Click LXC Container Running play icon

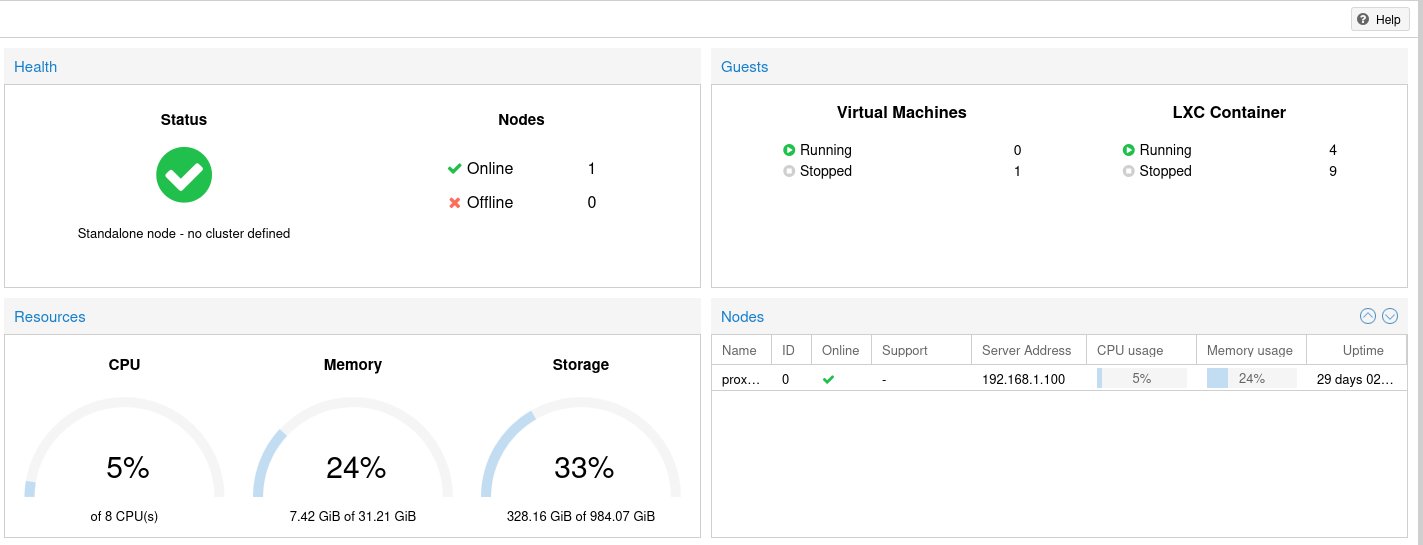(x=1129, y=150)
